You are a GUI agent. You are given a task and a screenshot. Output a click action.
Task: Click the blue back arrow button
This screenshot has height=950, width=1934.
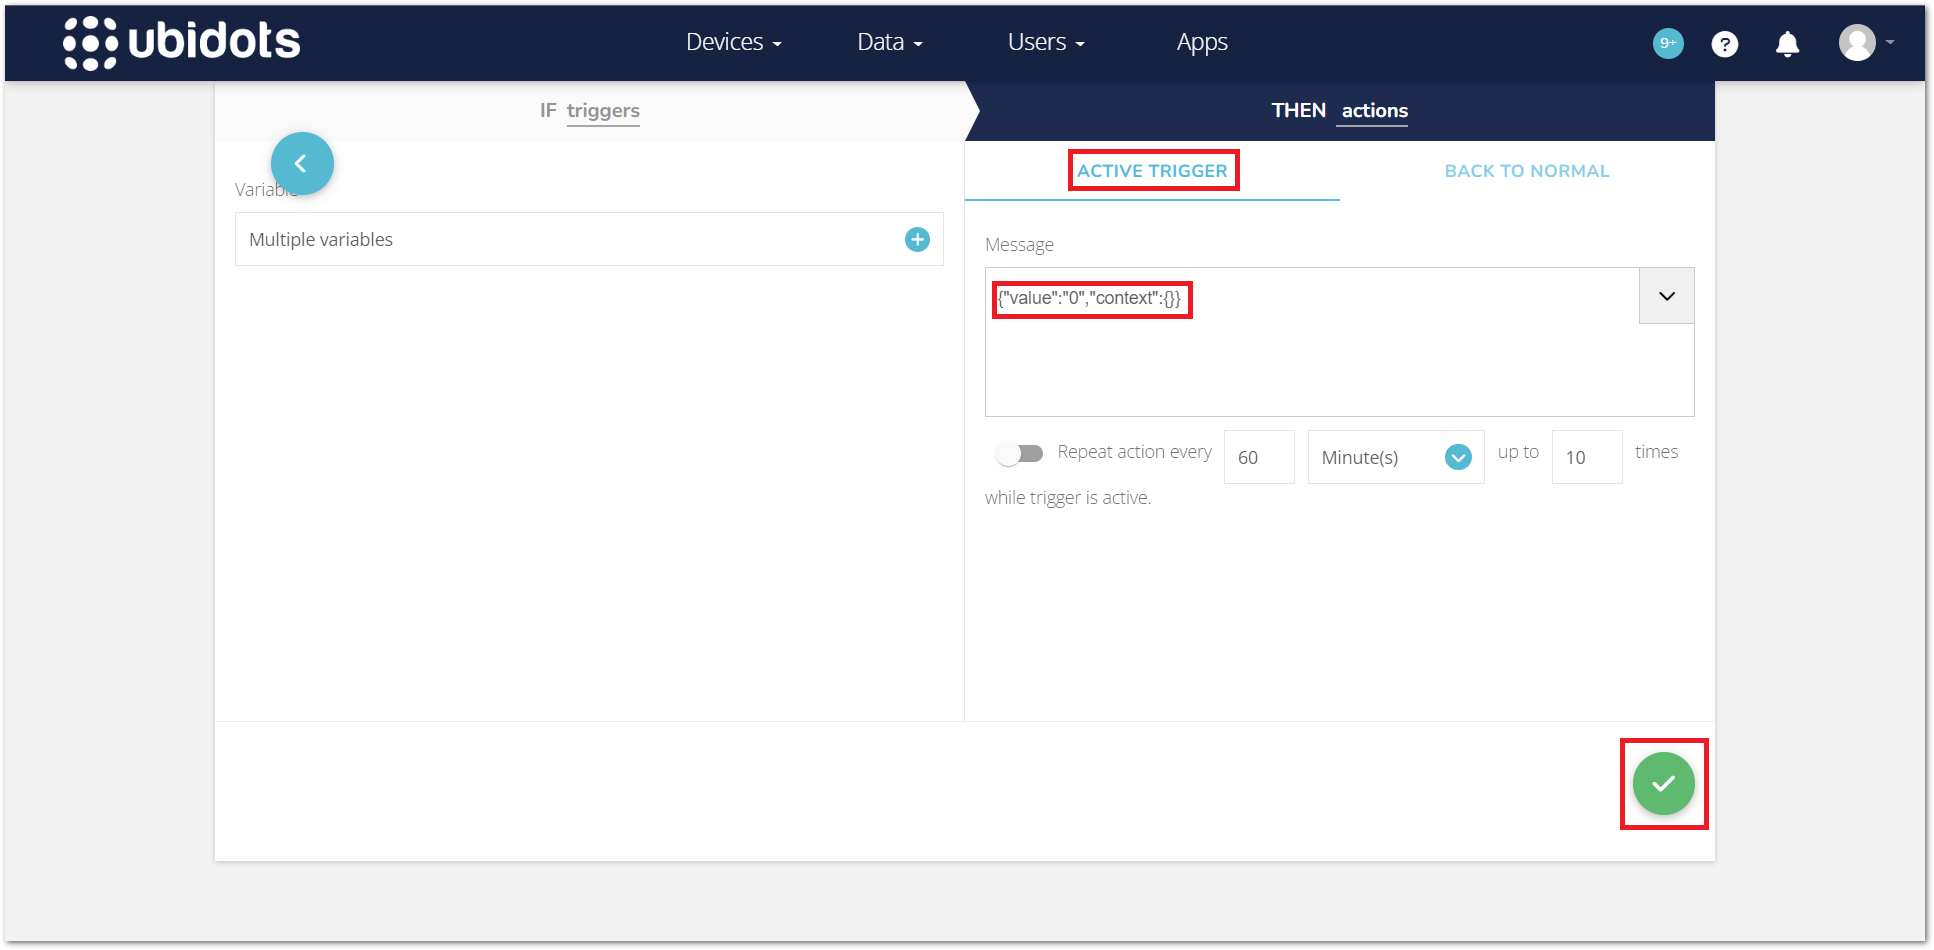click(302, 164)
